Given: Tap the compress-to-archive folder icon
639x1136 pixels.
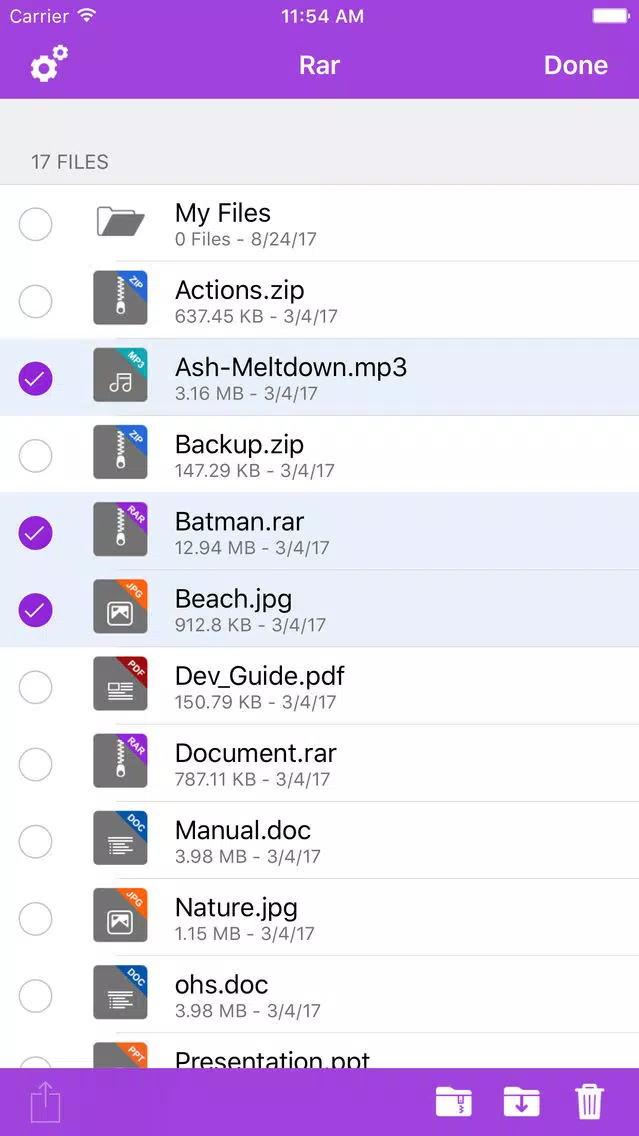Looking at the screenshot, I should [x=455, y=1102].
